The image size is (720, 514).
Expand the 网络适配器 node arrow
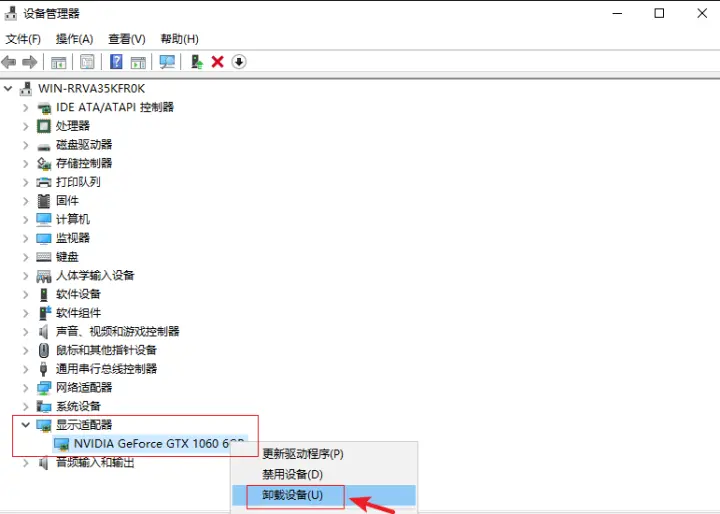tap(26, 388)
